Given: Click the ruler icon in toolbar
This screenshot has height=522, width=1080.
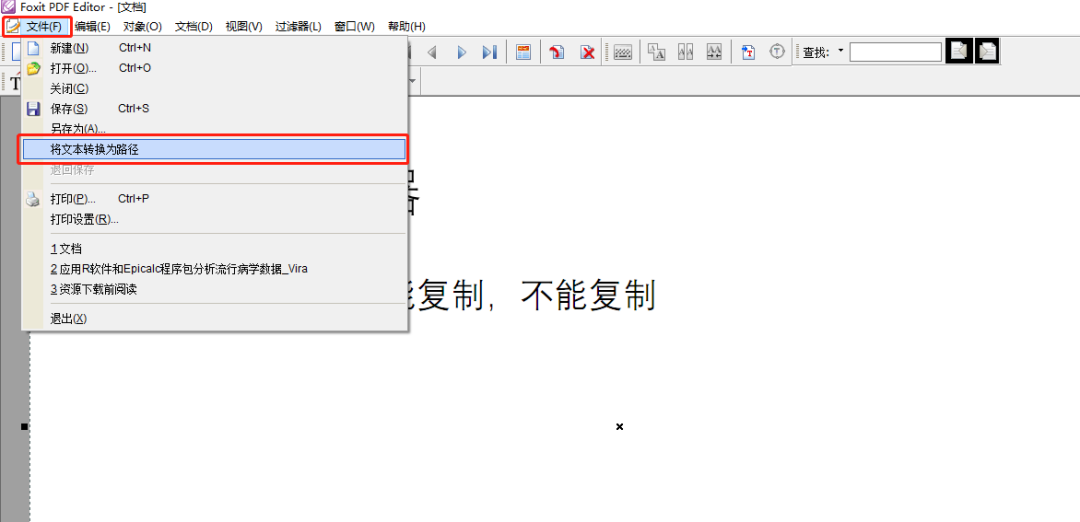Looking at the screenshot, I should pyautogui.click(x=623, y=52).
